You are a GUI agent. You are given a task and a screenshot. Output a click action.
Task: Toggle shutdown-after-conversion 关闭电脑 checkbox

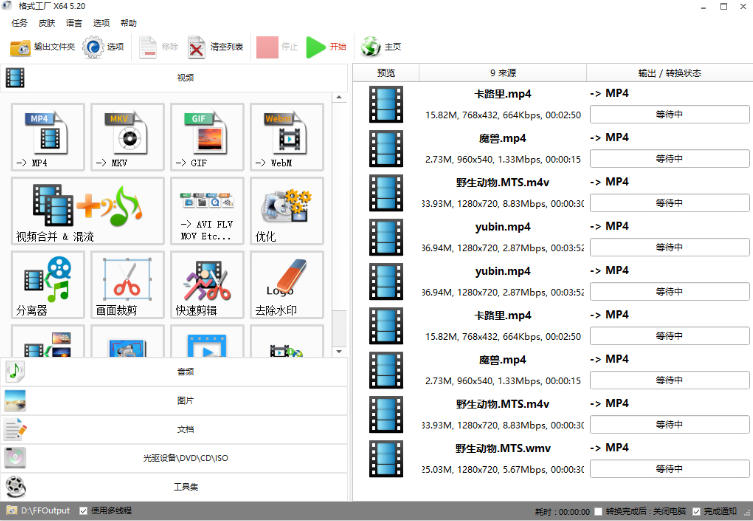coord(598,512)
